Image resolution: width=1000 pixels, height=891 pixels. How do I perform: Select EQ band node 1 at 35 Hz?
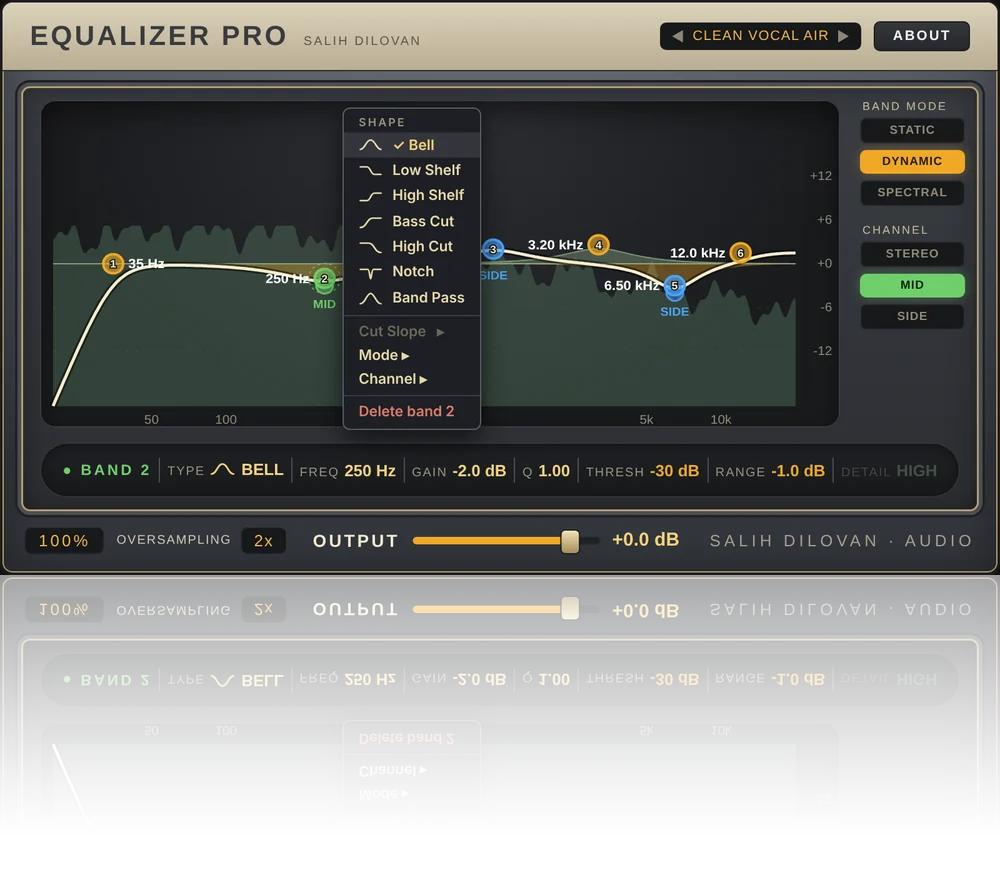(113, 263)
